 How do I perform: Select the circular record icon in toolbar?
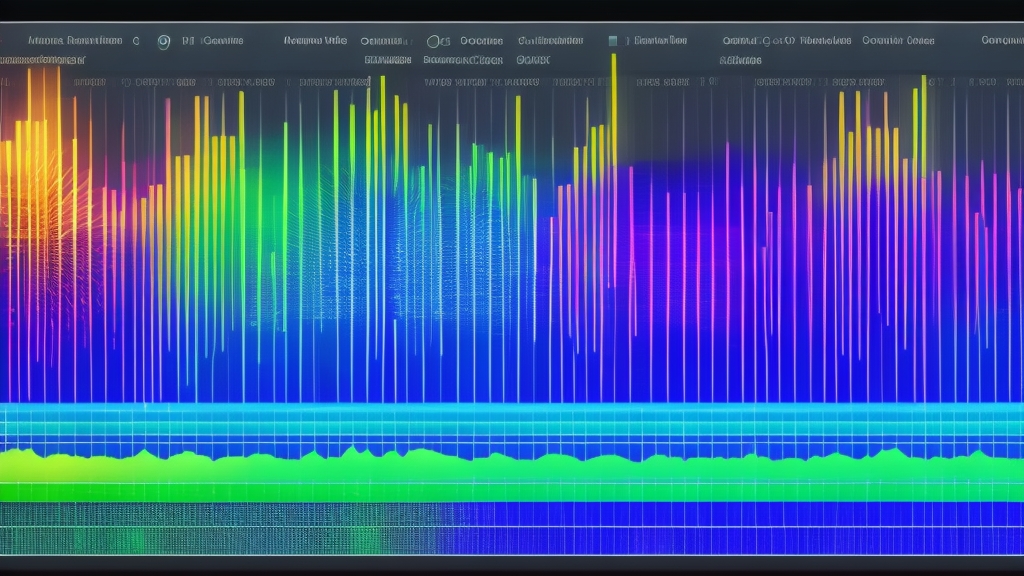163,40
